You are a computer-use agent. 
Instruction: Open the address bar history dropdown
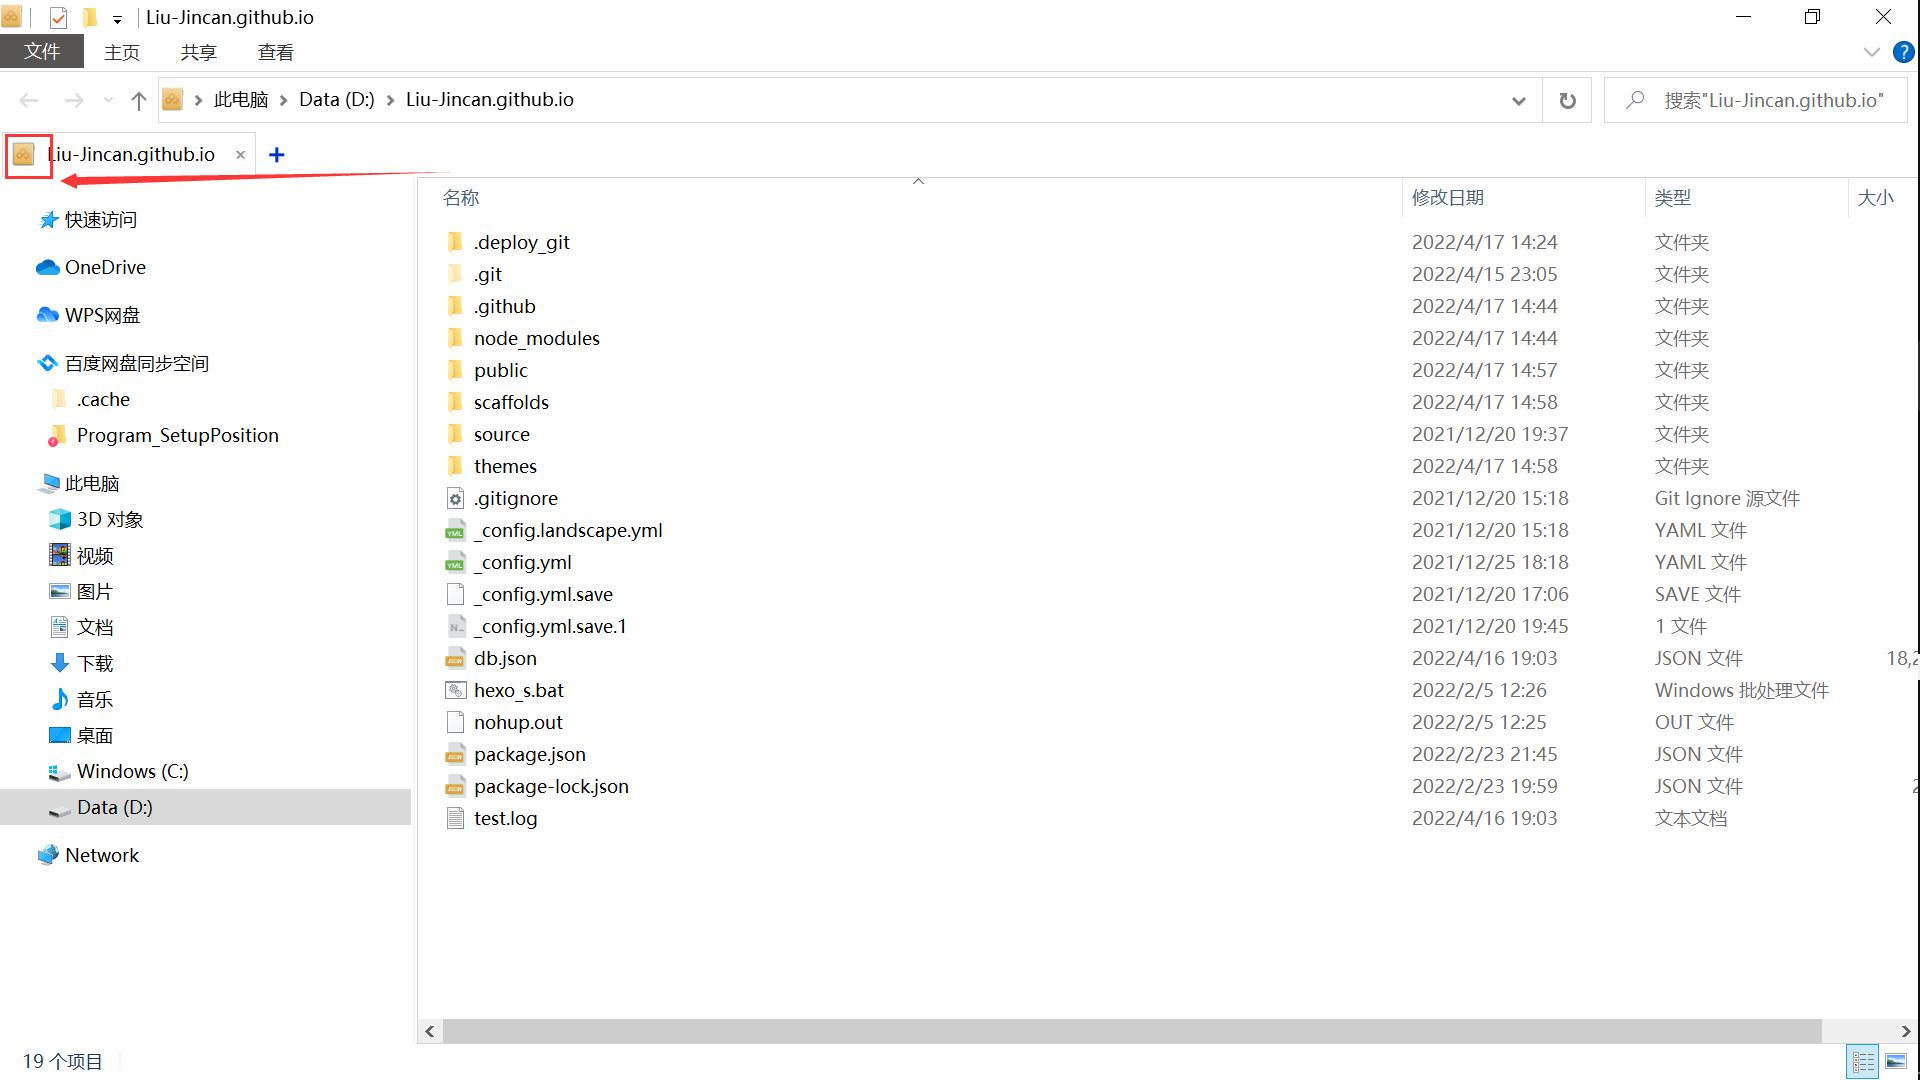(x=1519, y=100)
